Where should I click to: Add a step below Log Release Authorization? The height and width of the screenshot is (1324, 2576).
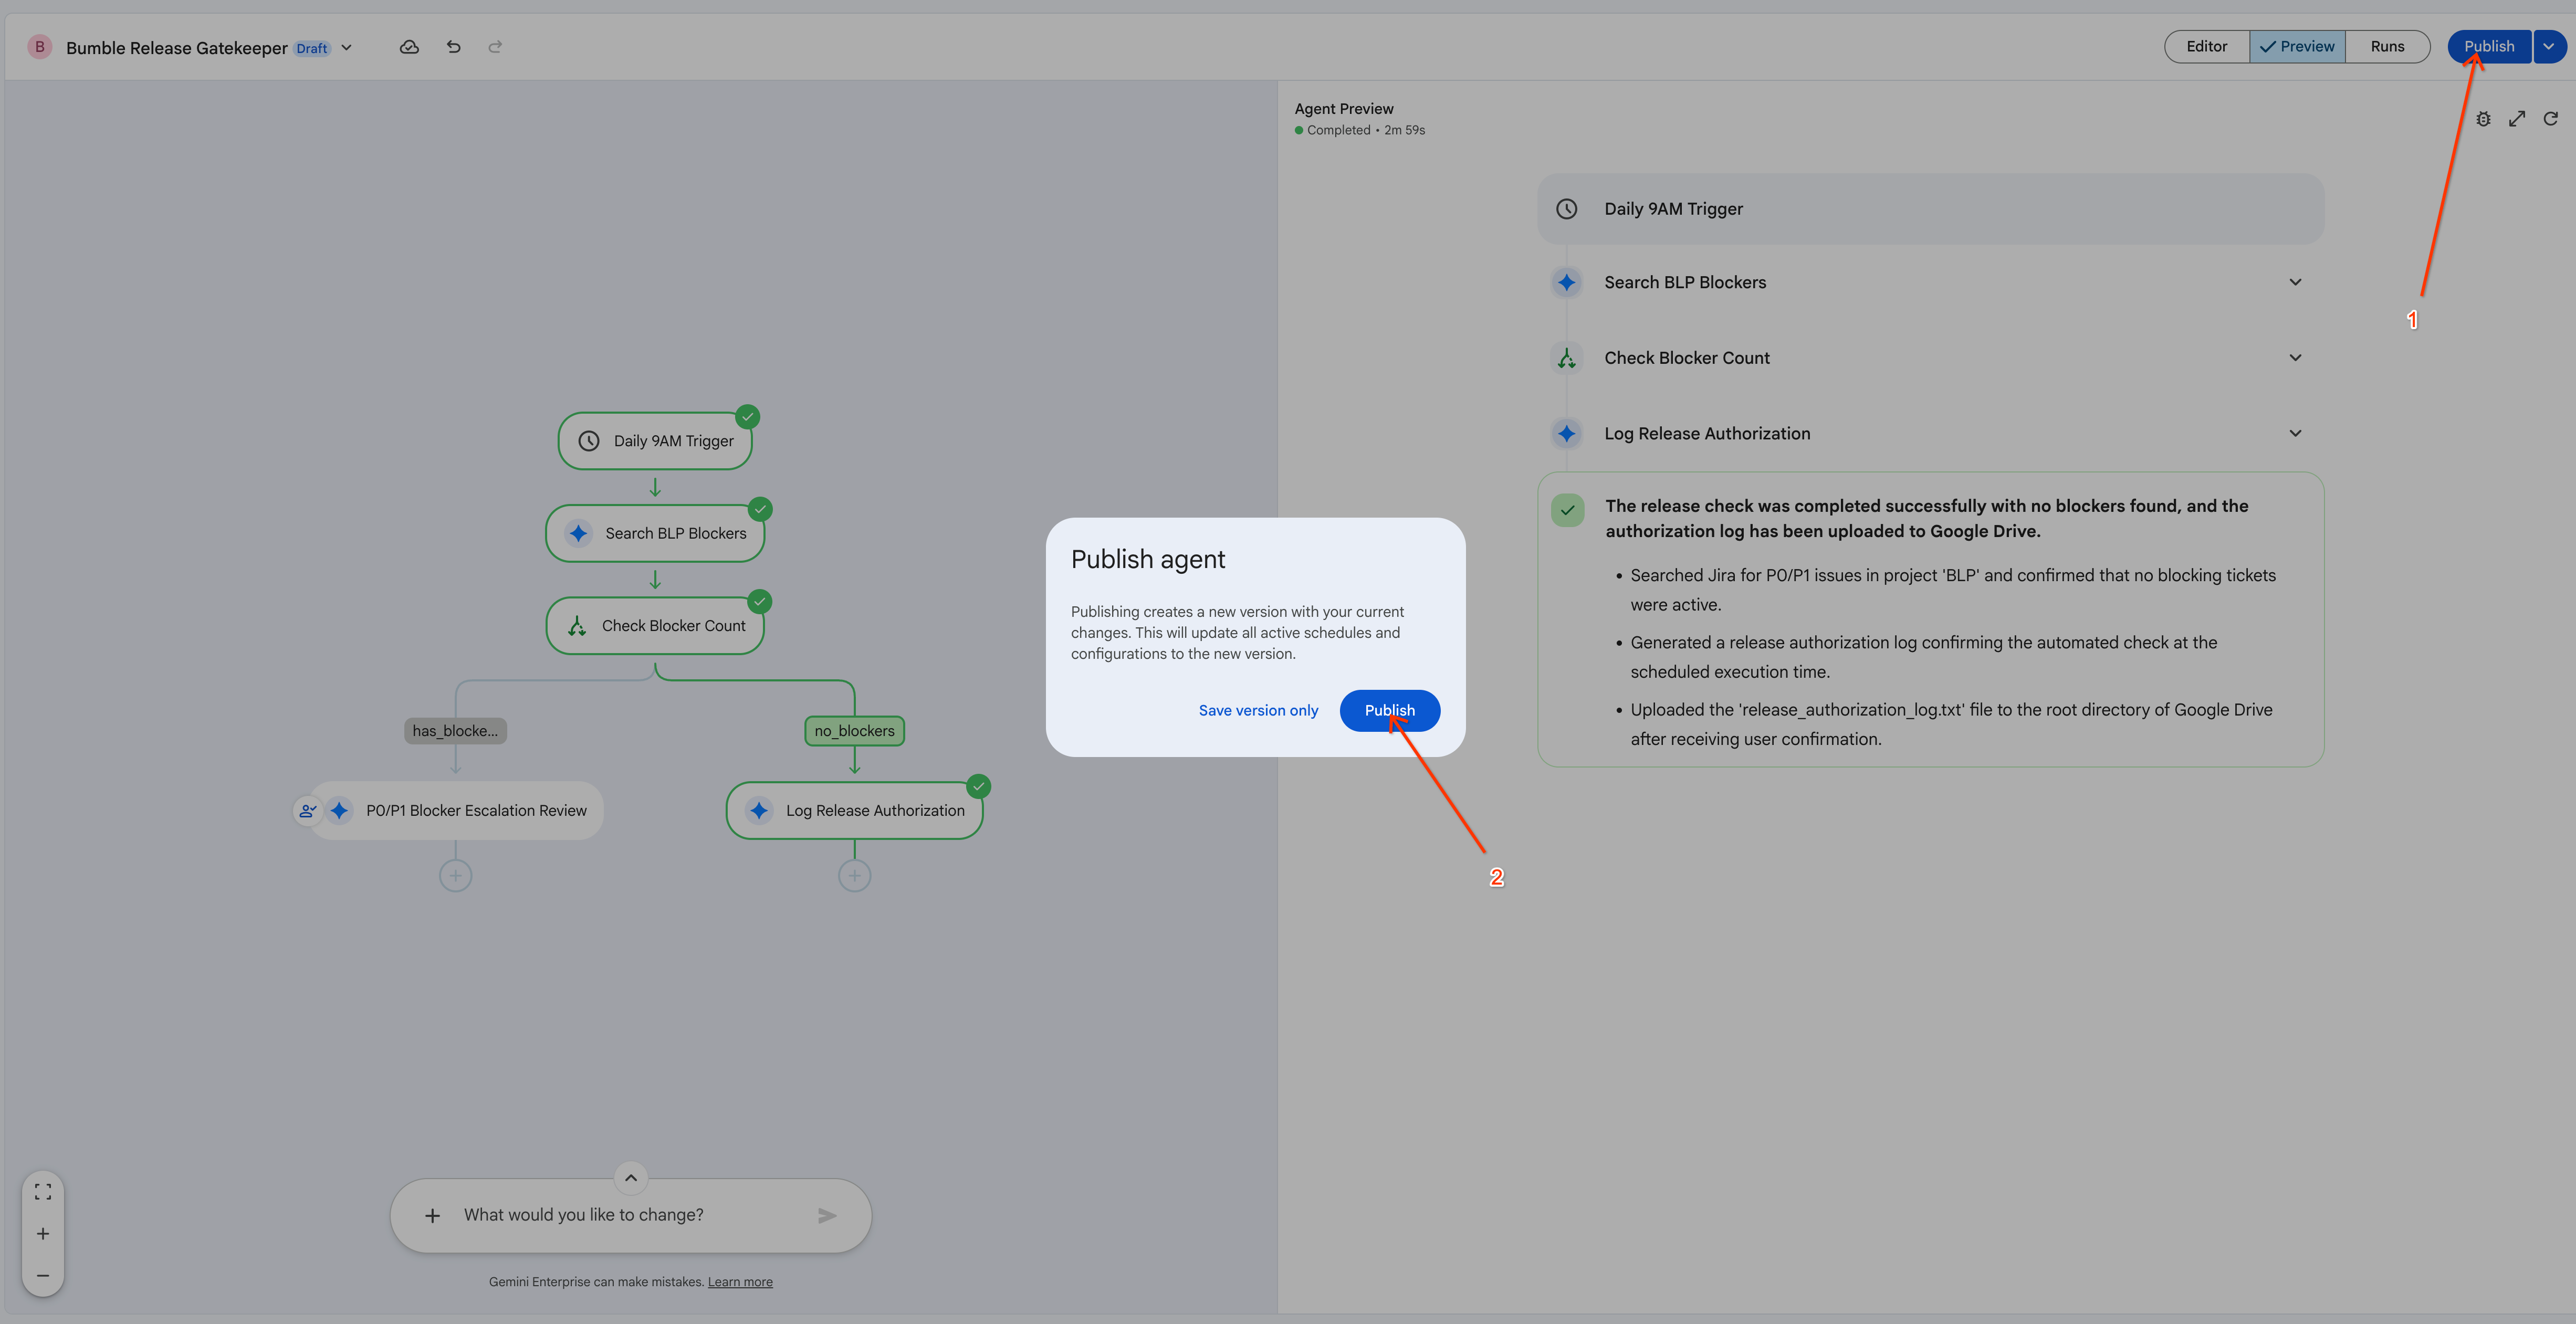coord(854,876)
